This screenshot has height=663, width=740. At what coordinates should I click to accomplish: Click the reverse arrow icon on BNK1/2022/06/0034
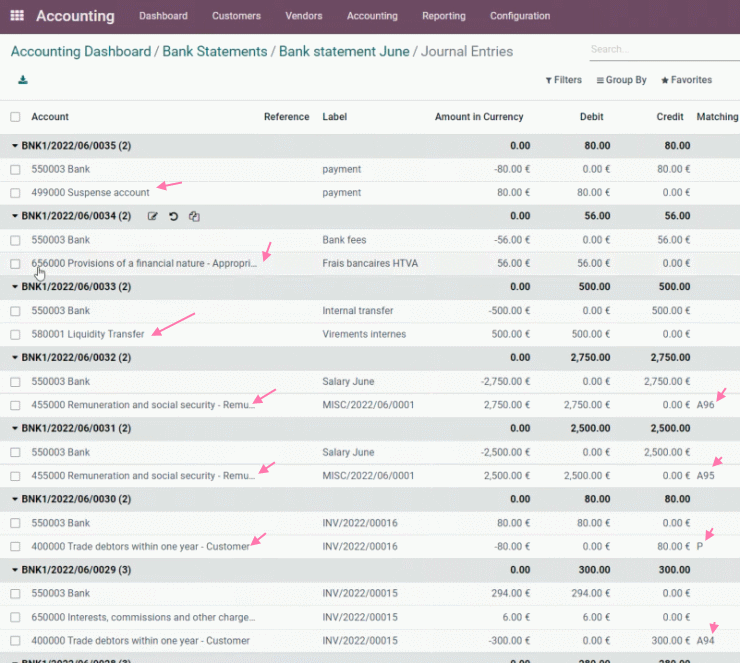(x=173, y=216)
